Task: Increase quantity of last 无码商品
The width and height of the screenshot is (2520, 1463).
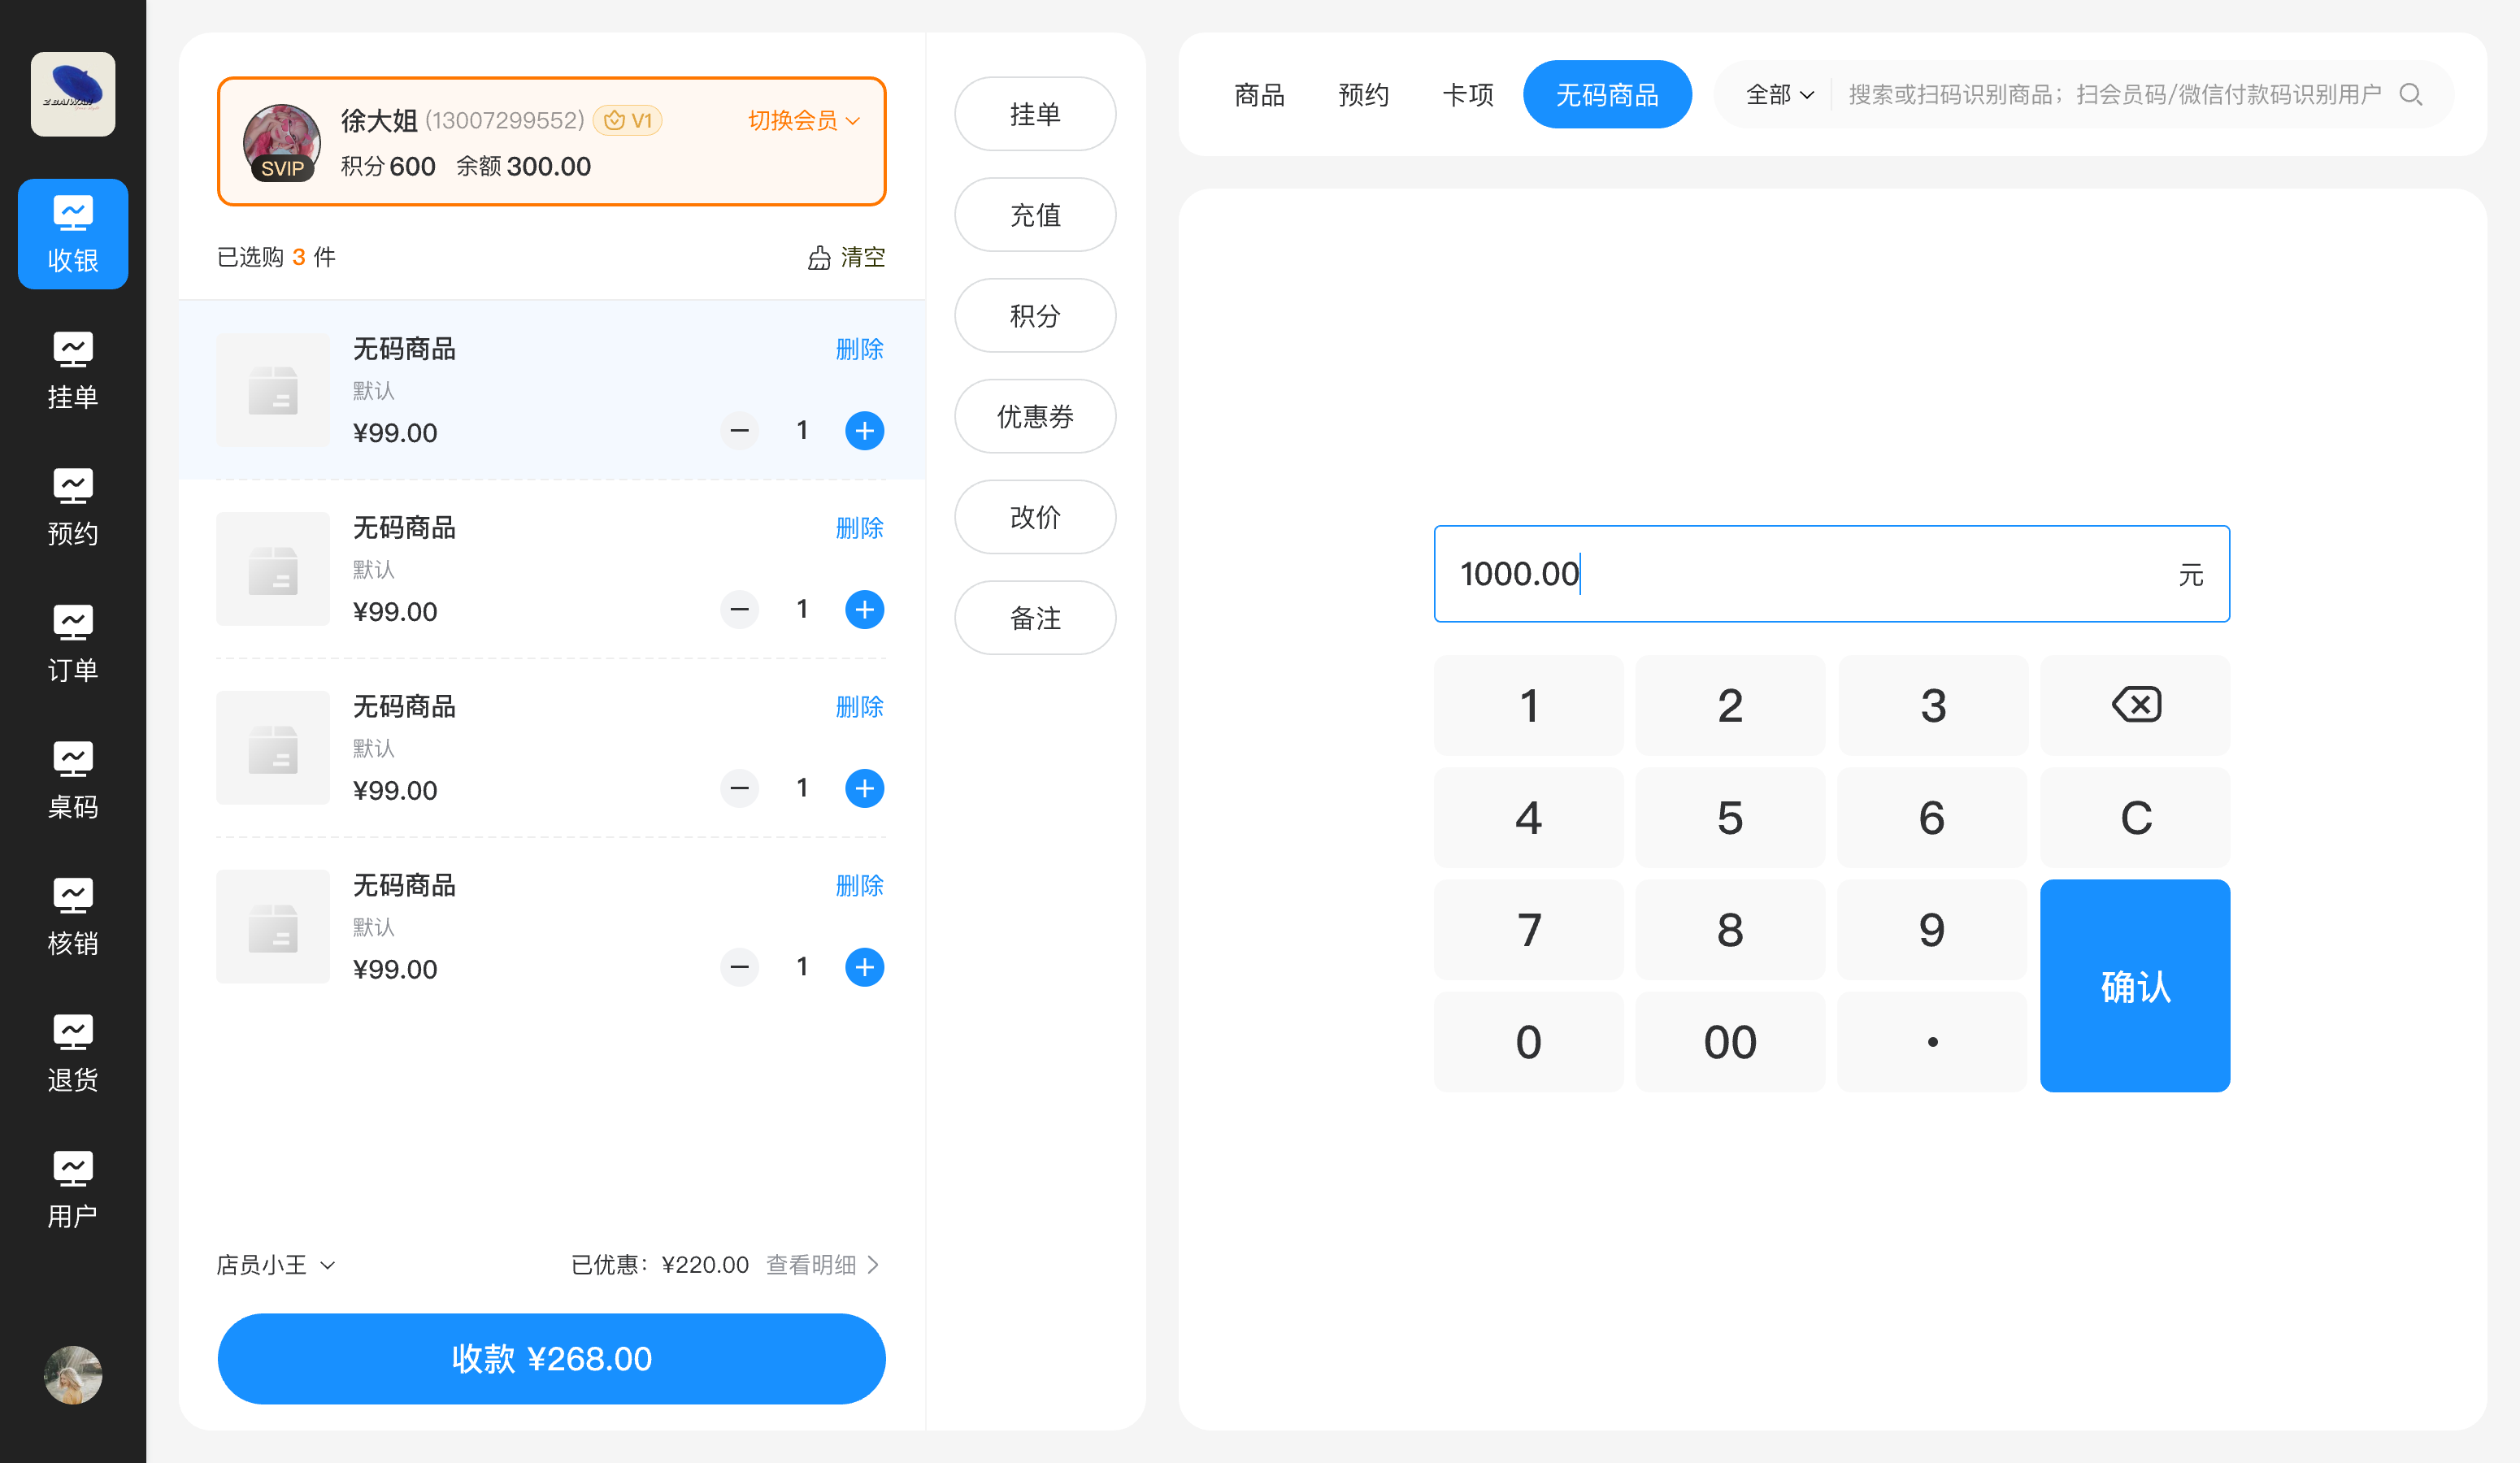Action: point(864,967)
